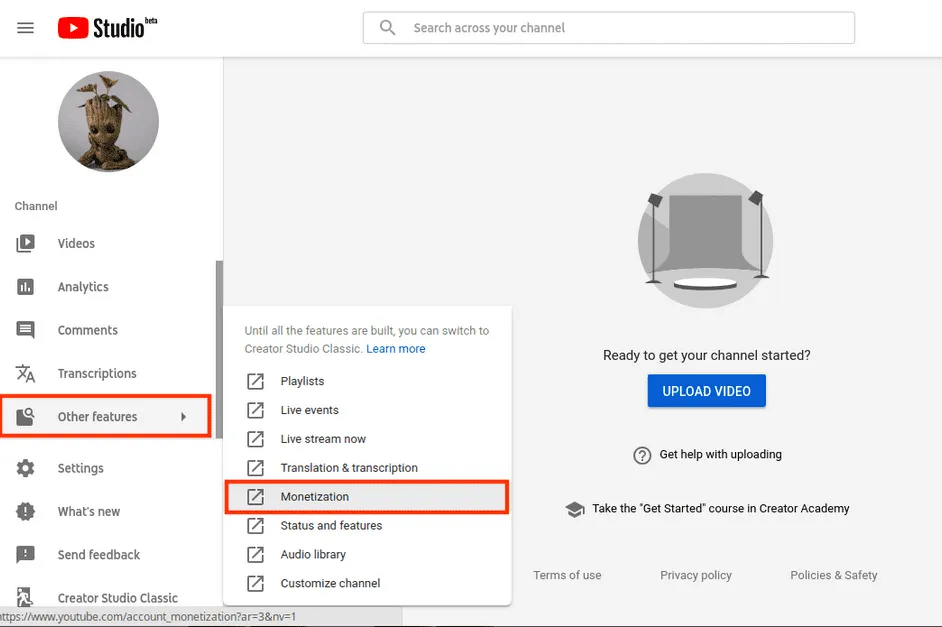Expand the Other features submenu arrow
The image size is (942, 627).
coord(184,415)
